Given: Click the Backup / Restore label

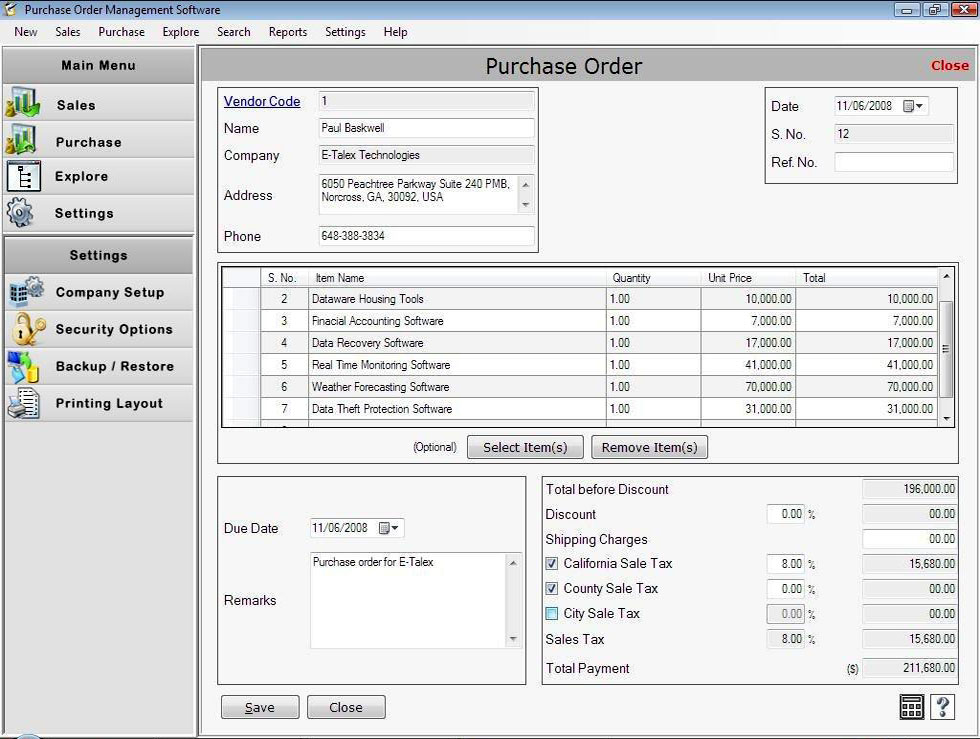Looking at the screenshot, I should [115, 366].
